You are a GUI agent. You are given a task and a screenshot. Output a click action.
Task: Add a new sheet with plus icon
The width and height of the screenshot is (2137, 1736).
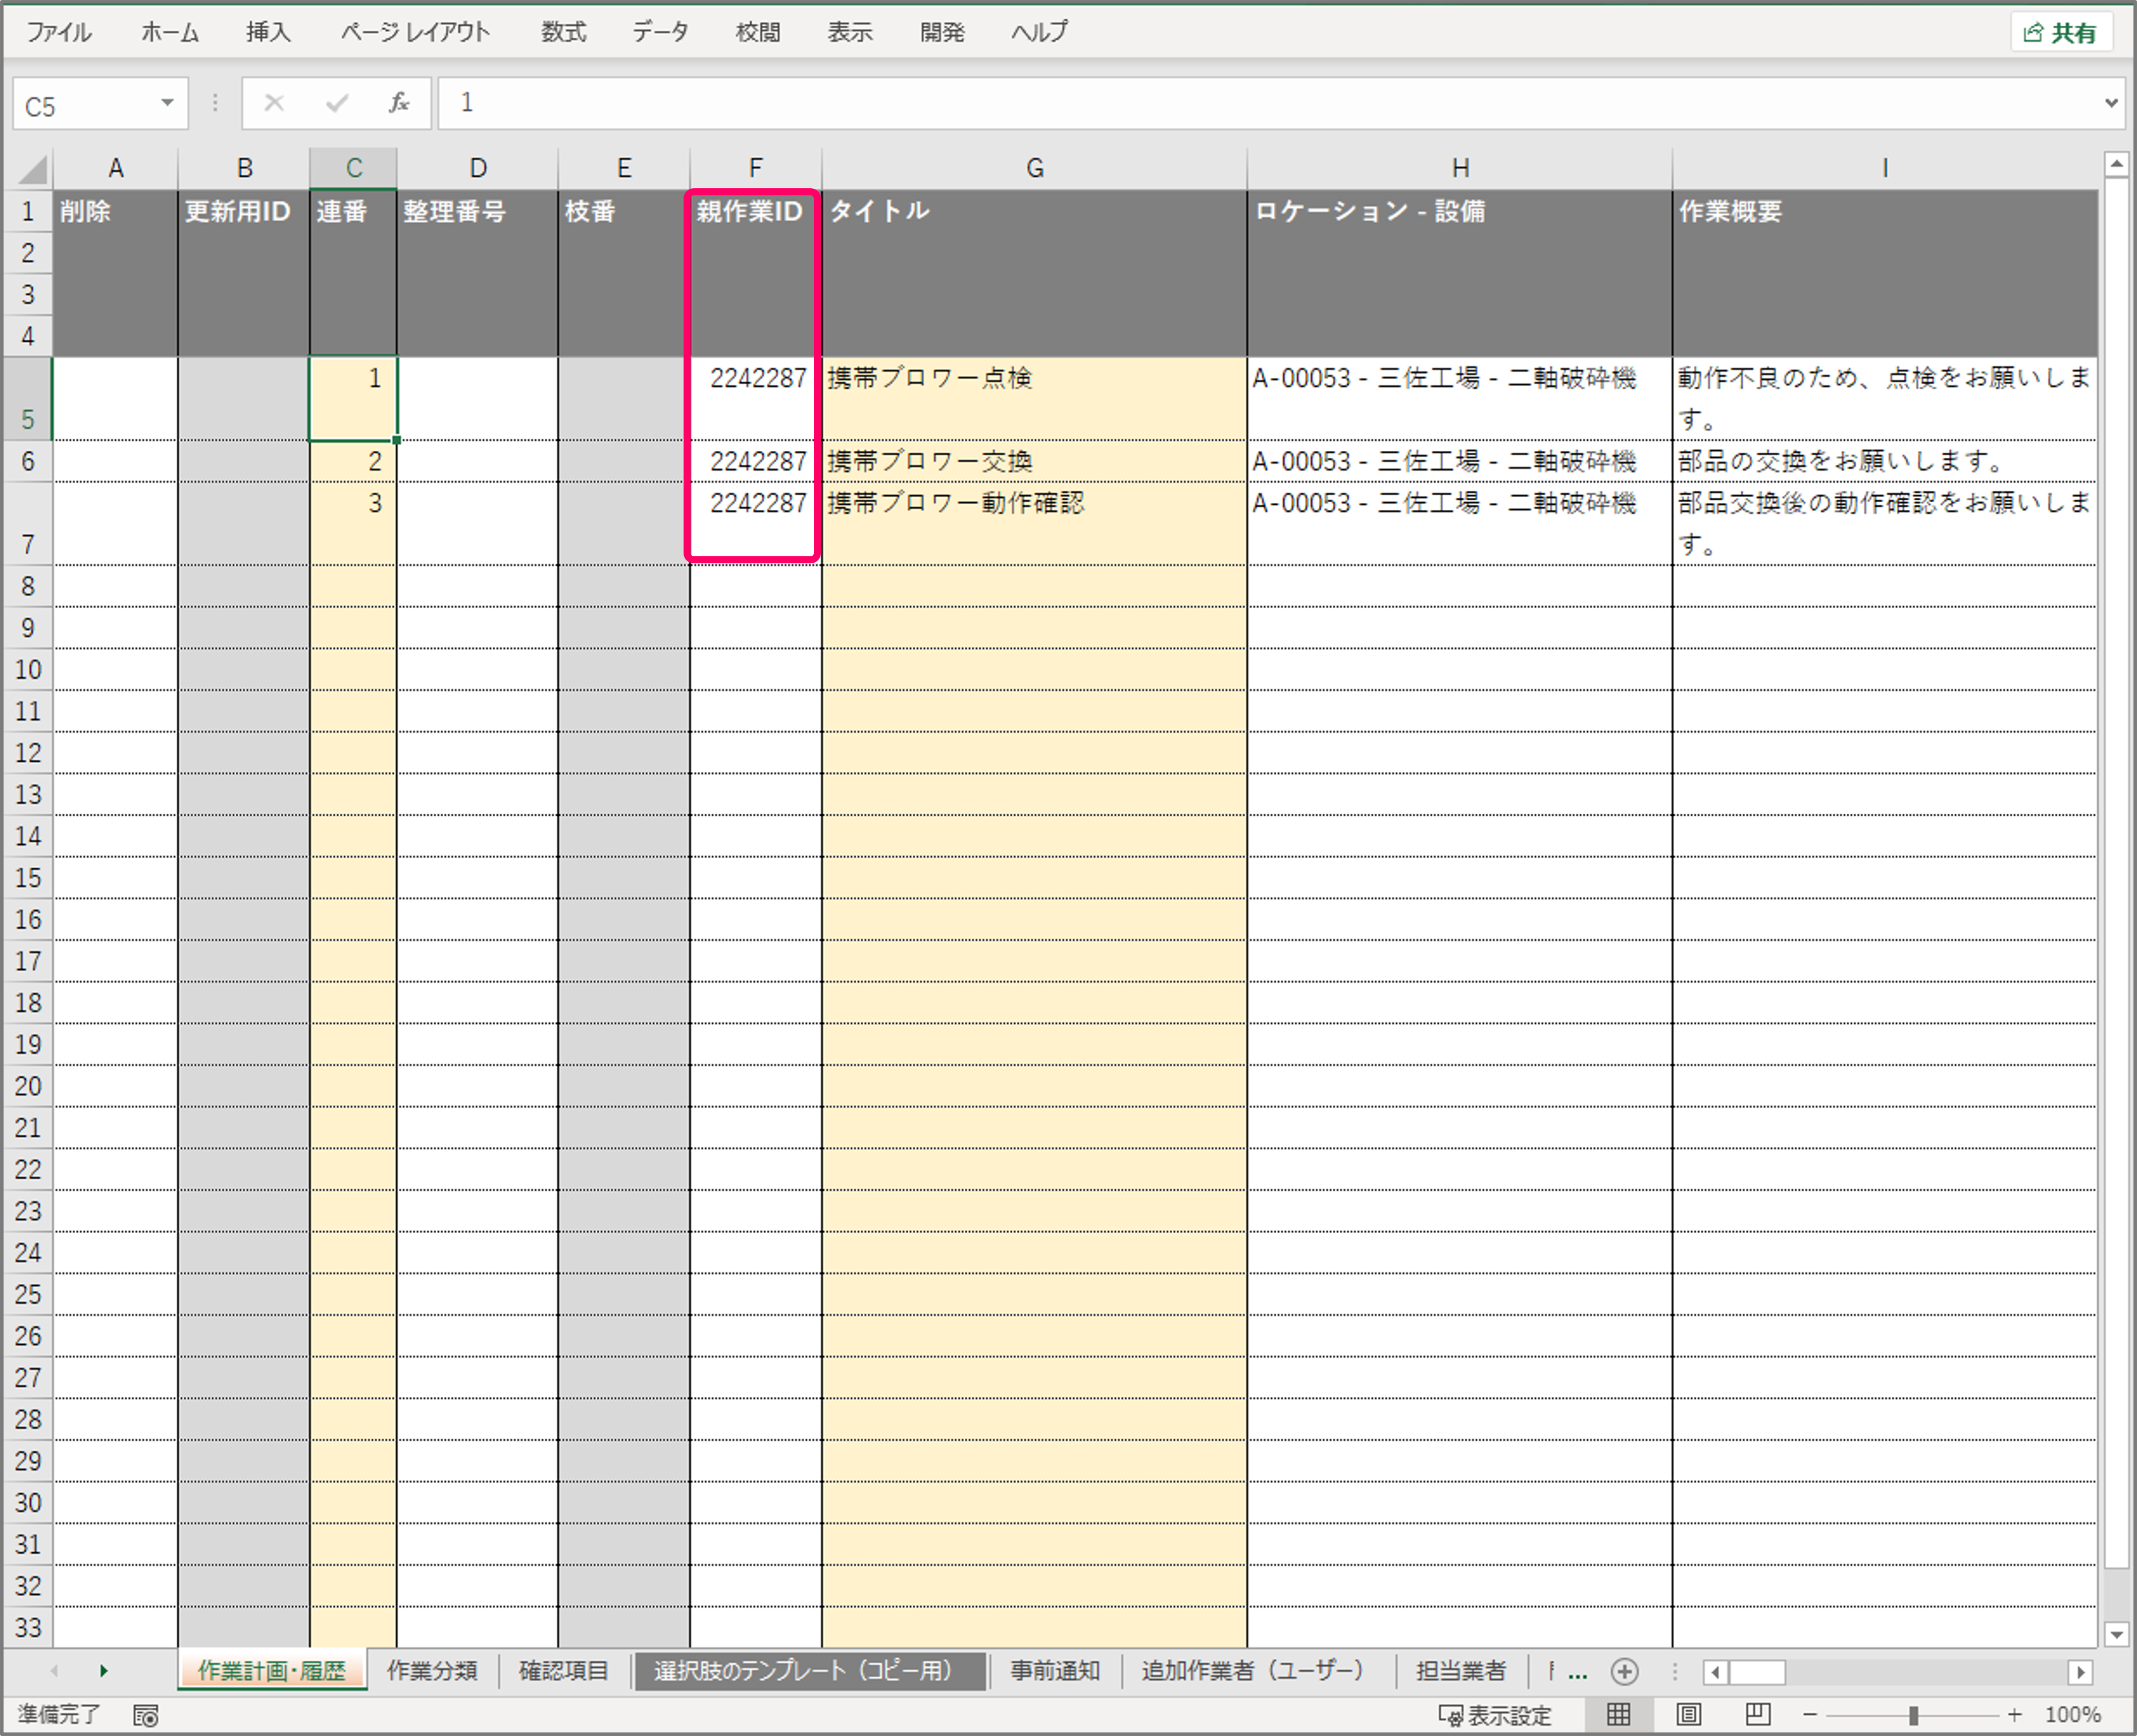click(x=1624, y=1671)
